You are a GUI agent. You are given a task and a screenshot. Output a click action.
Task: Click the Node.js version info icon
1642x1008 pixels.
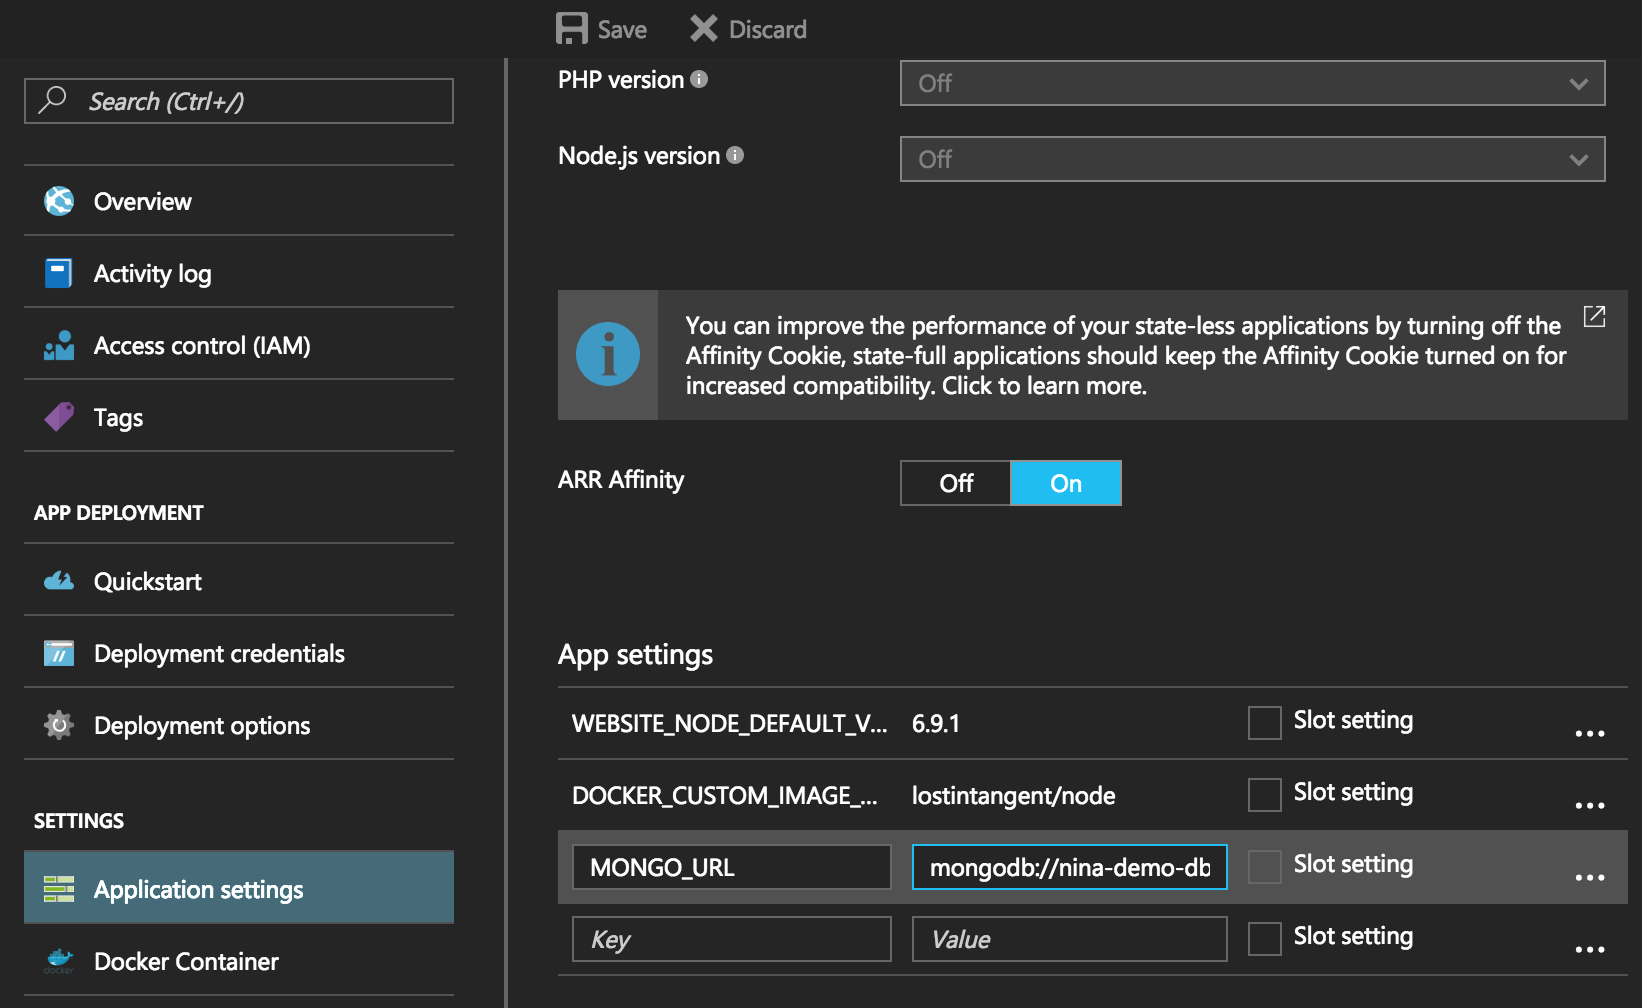point(735,155)
